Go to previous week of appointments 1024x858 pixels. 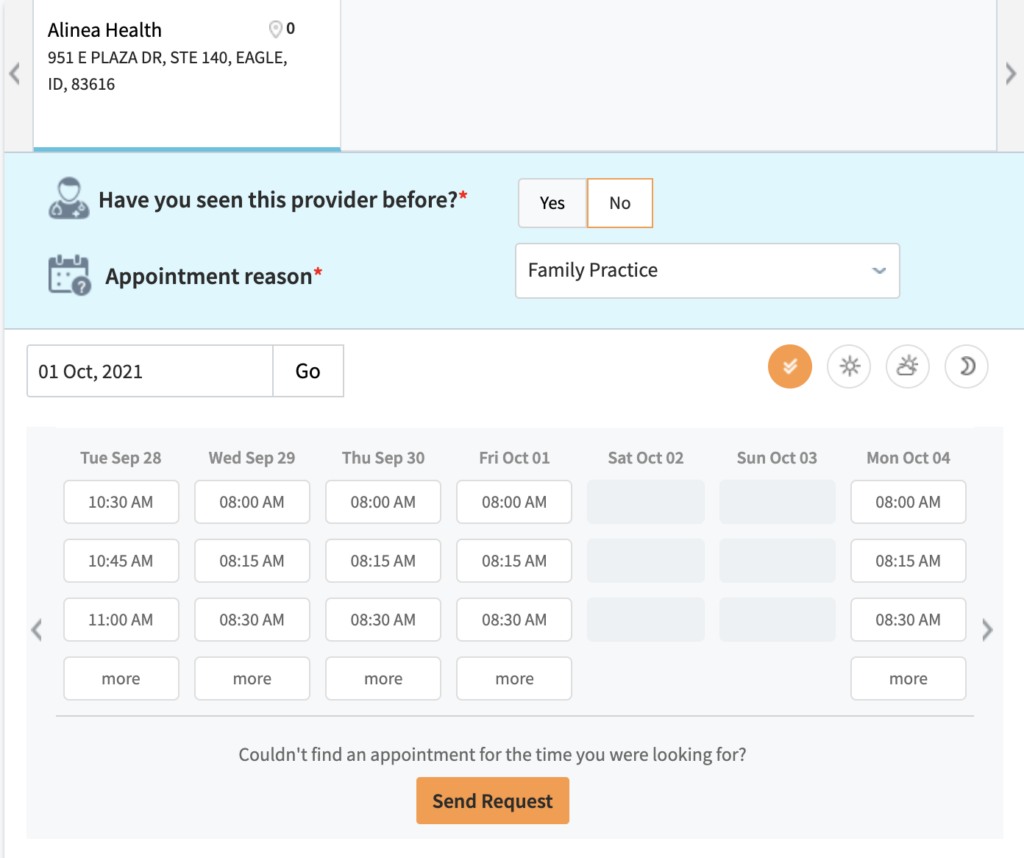tap(37, 630)
